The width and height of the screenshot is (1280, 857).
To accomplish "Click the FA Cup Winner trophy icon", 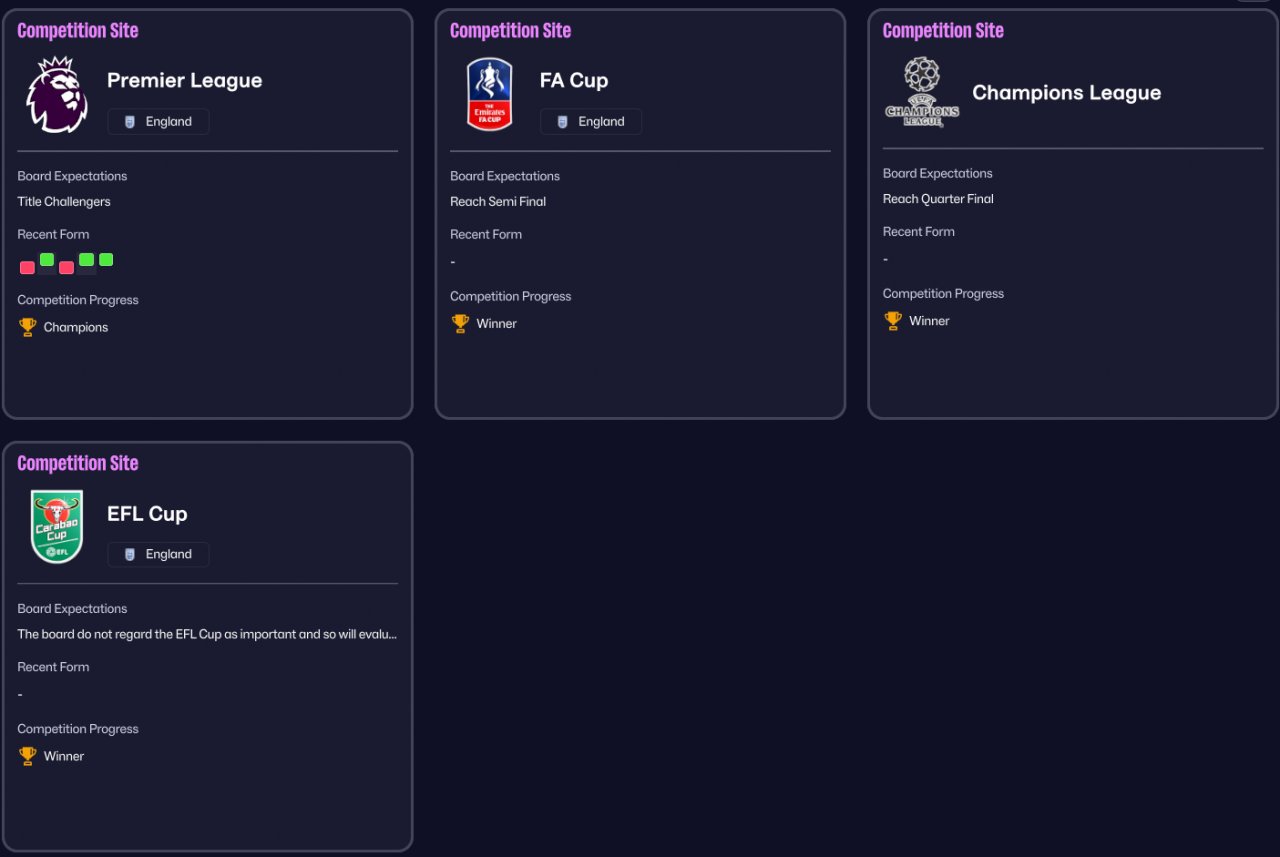I will click(460, 323).
